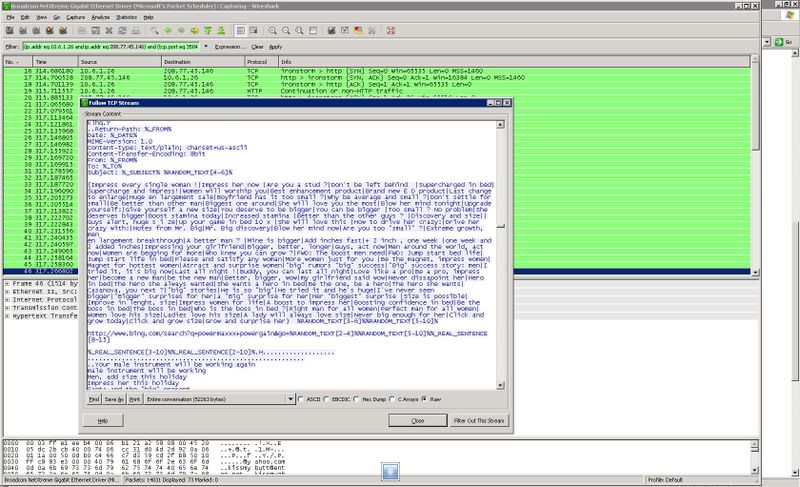Click the Print button in stream dialog

click(x=134, y=399)
